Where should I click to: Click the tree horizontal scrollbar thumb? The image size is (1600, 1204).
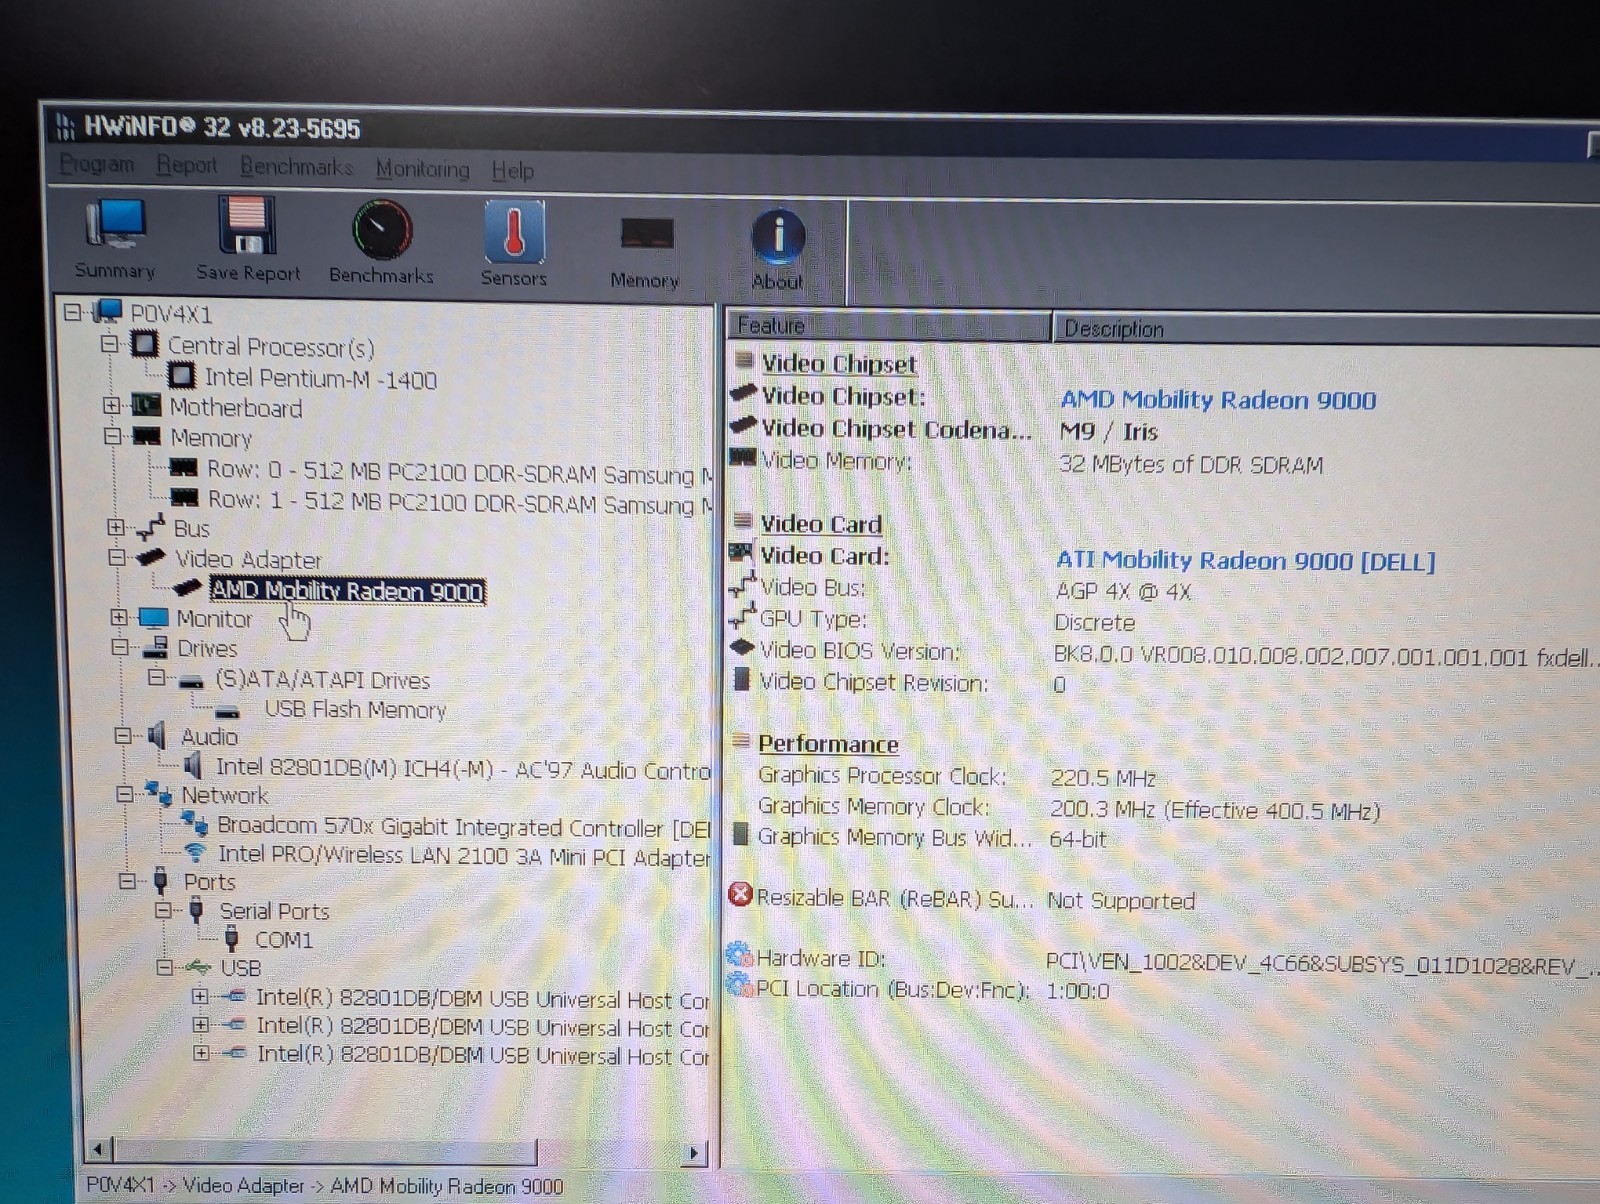coord(325,1151)
